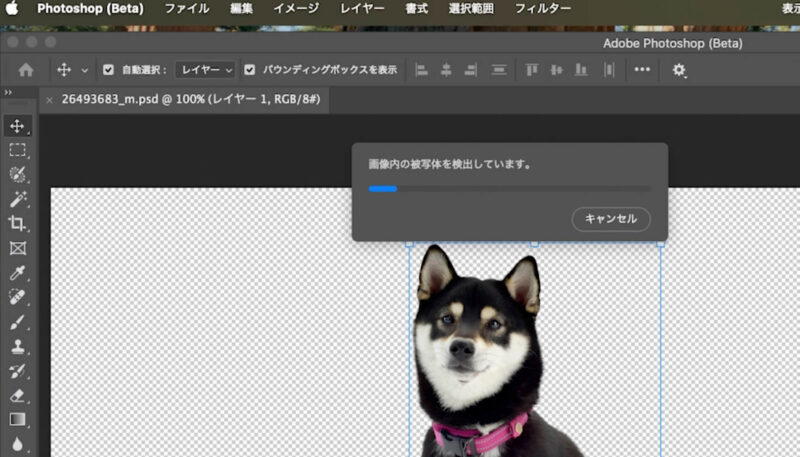Select the Brush tool
Image resolution: width=800 pixels, height=457 pixels.
[x=17, y=322]
